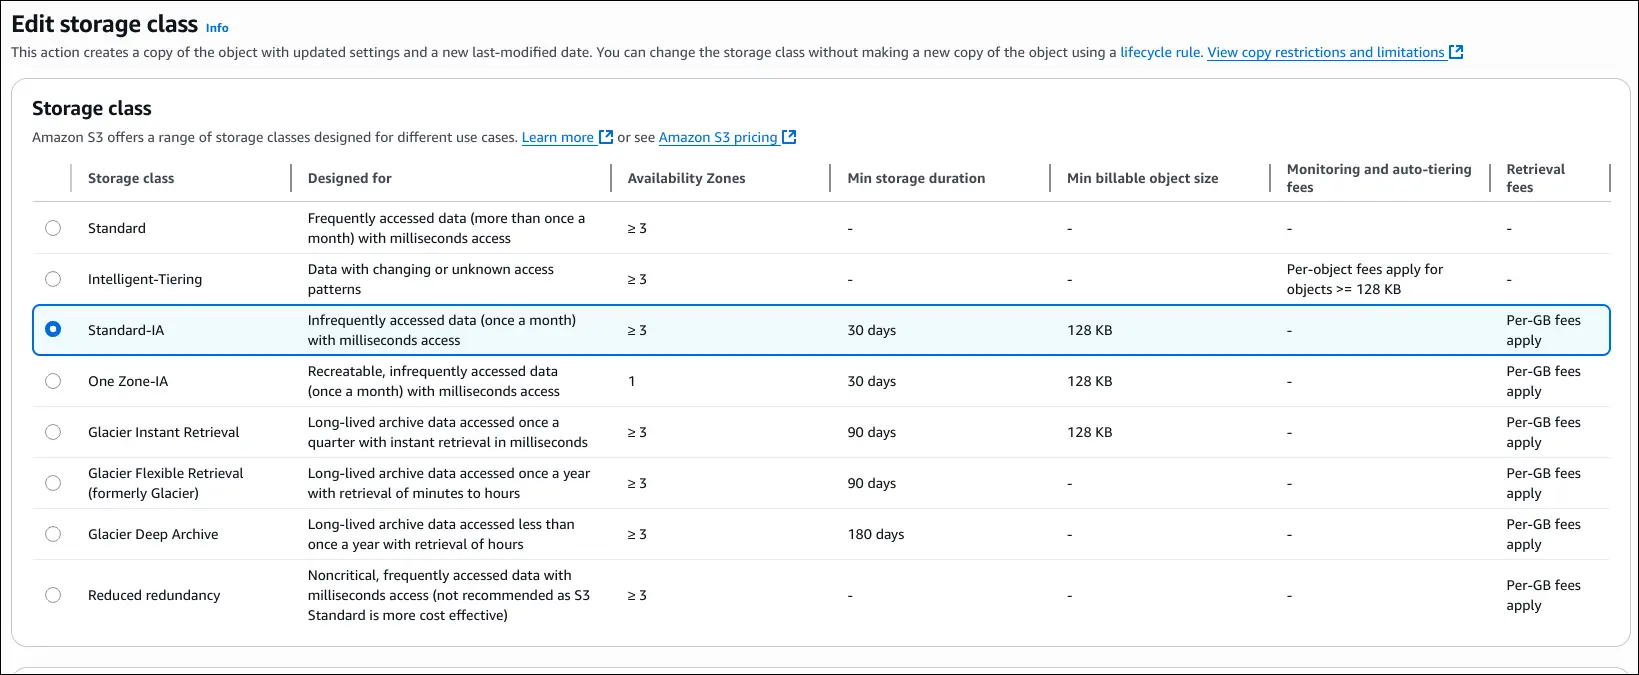Click the Storage class column header
Screen dimensions: 1639x675
click(131, 178)
